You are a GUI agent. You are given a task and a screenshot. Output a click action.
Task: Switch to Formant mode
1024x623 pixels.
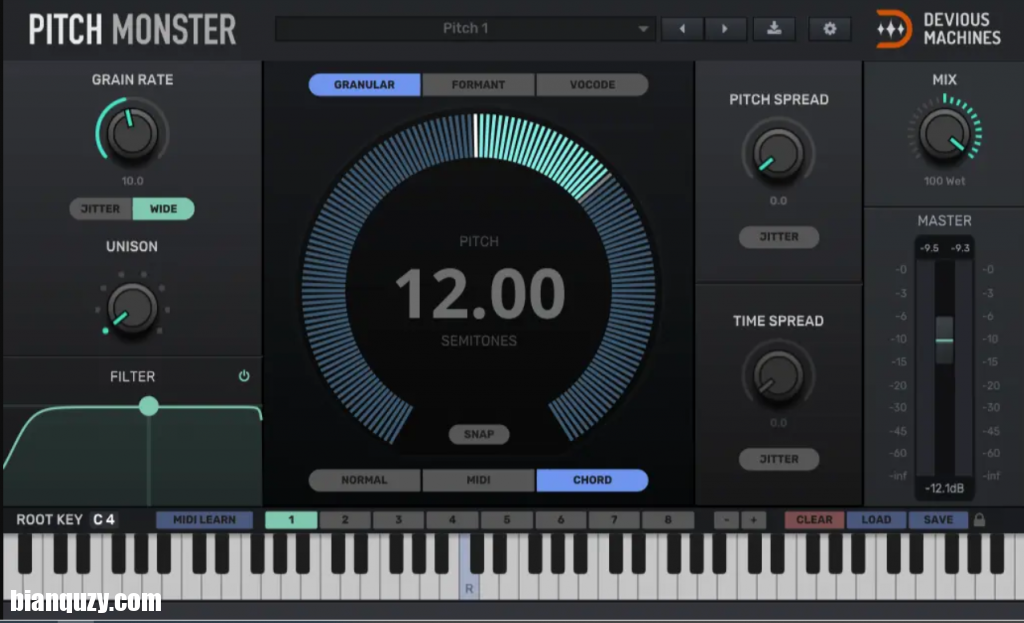[x=478, y=85]
